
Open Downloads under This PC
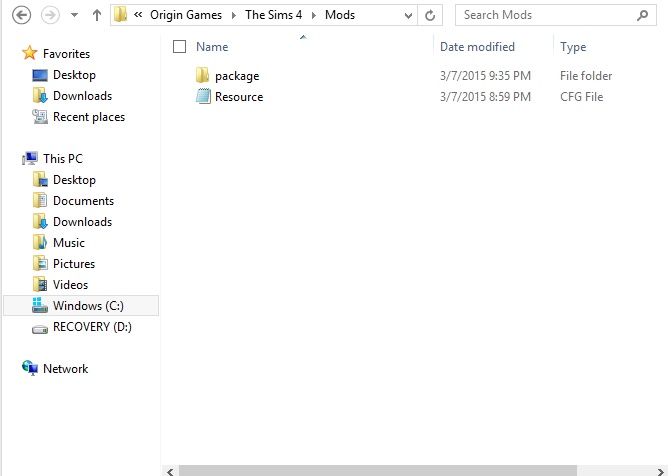tap(82, 222)
